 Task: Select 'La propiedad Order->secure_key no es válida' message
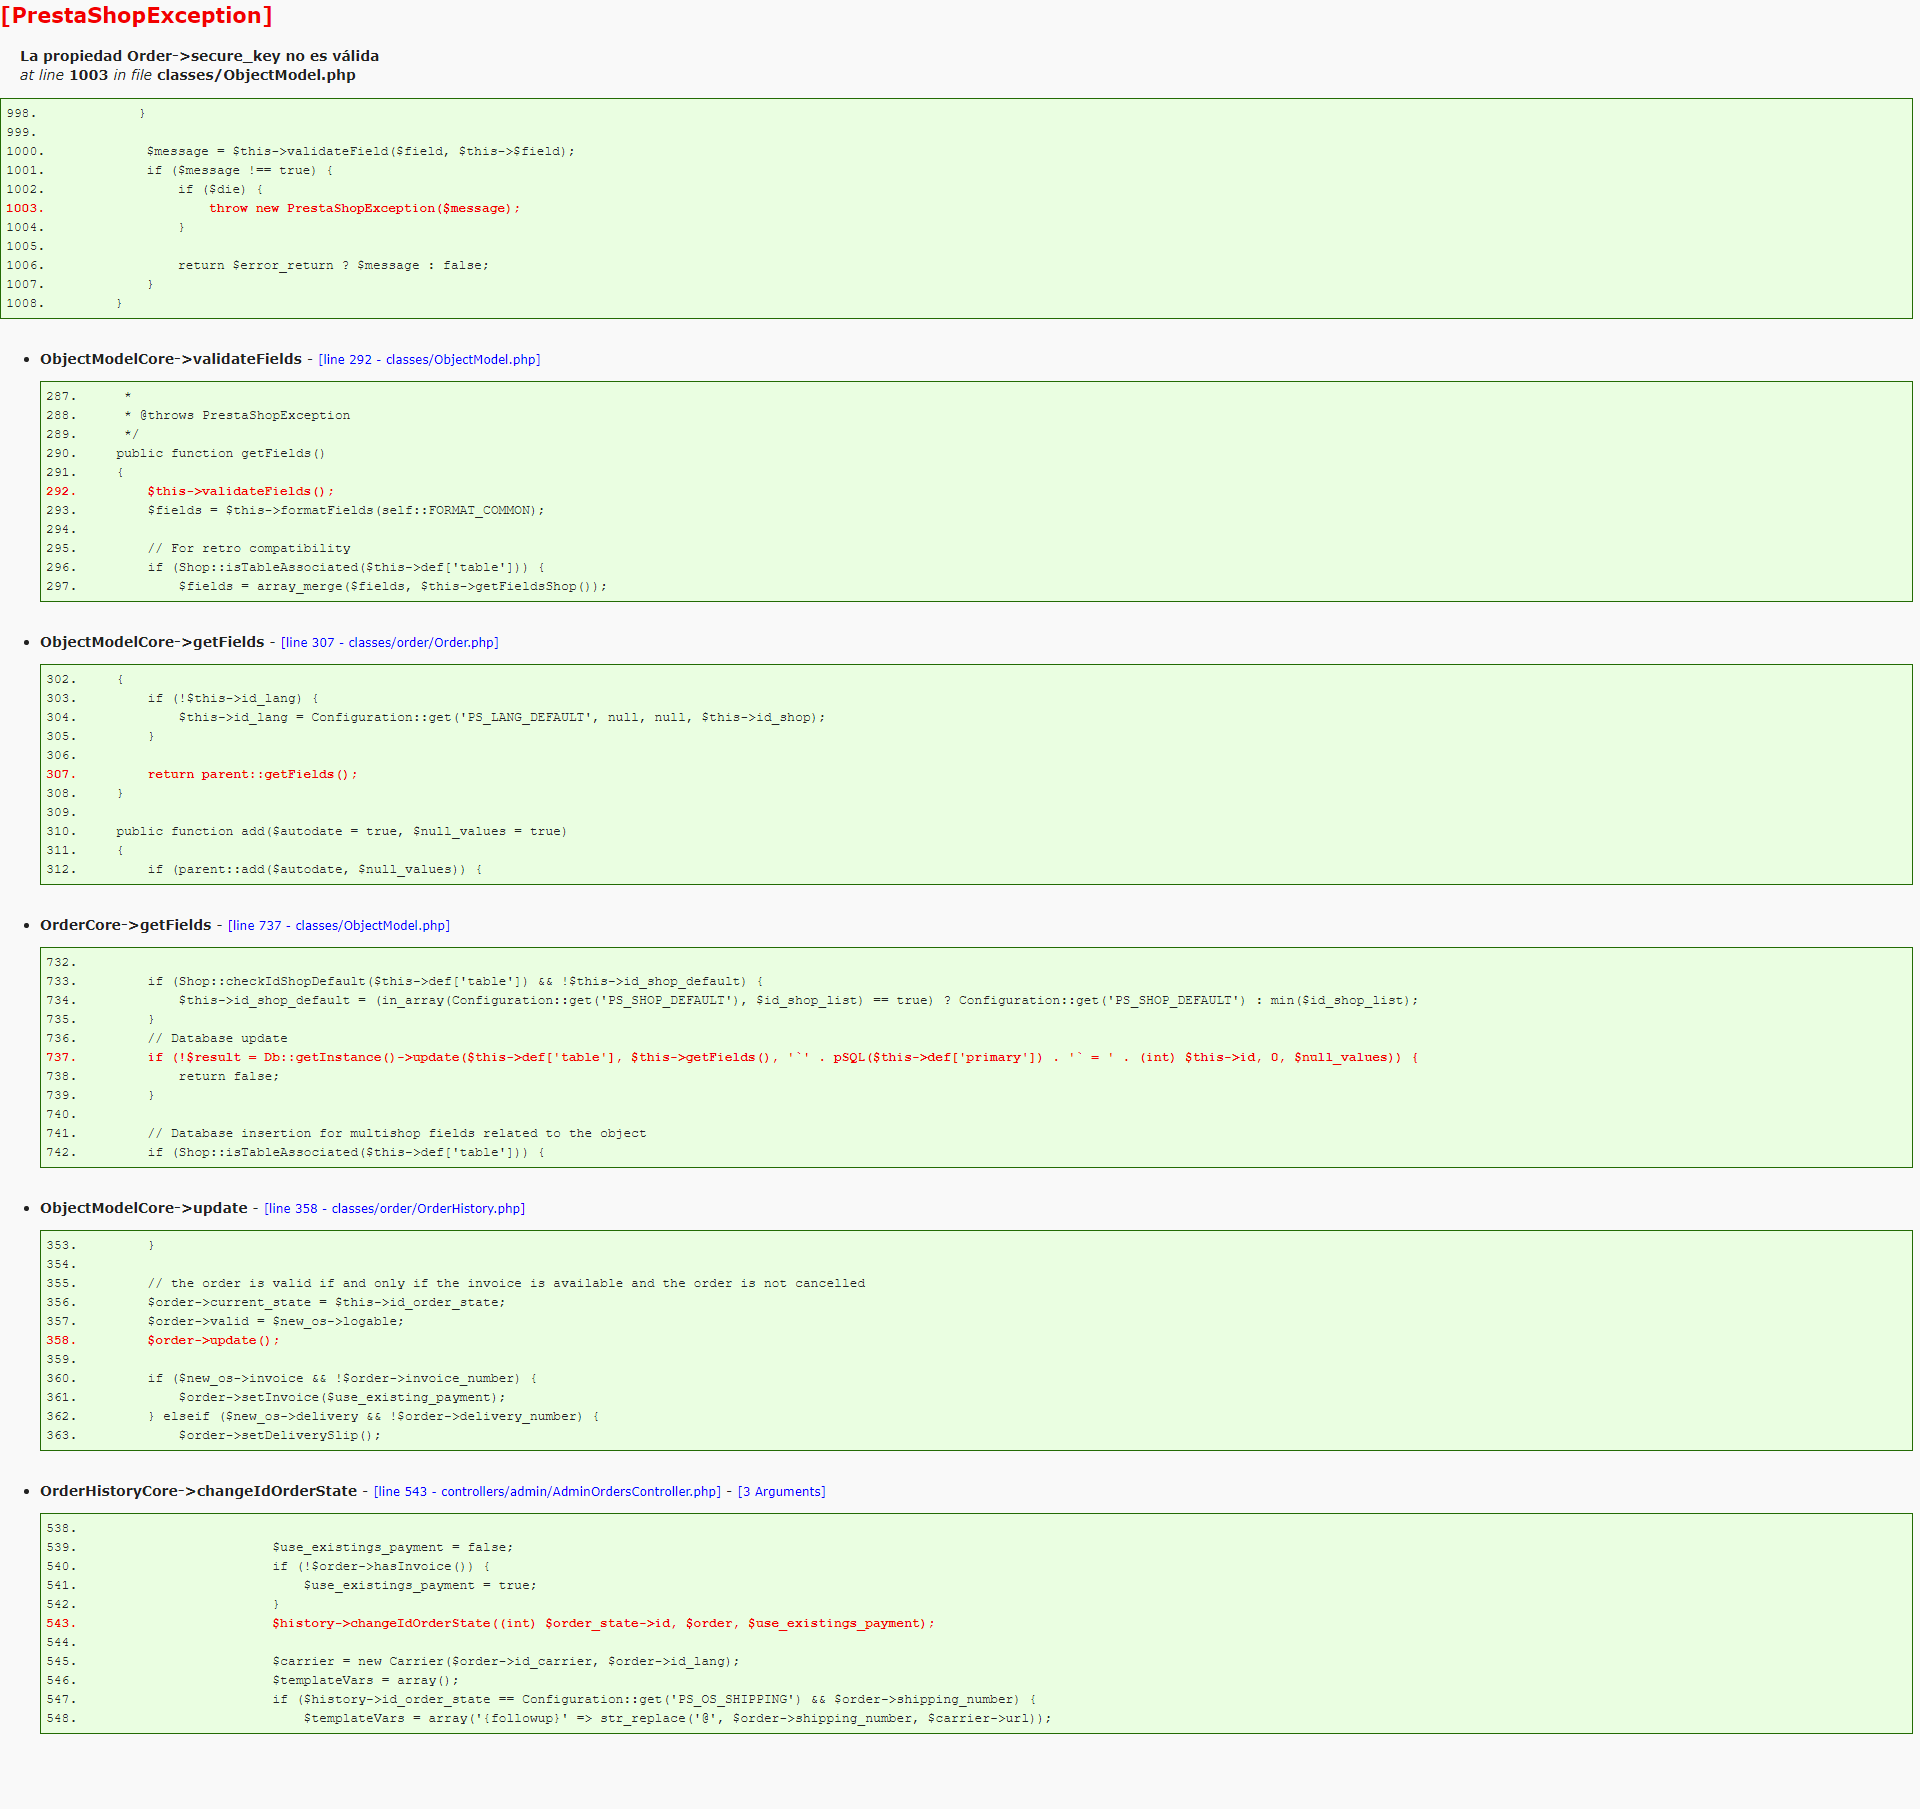[199, 56]
